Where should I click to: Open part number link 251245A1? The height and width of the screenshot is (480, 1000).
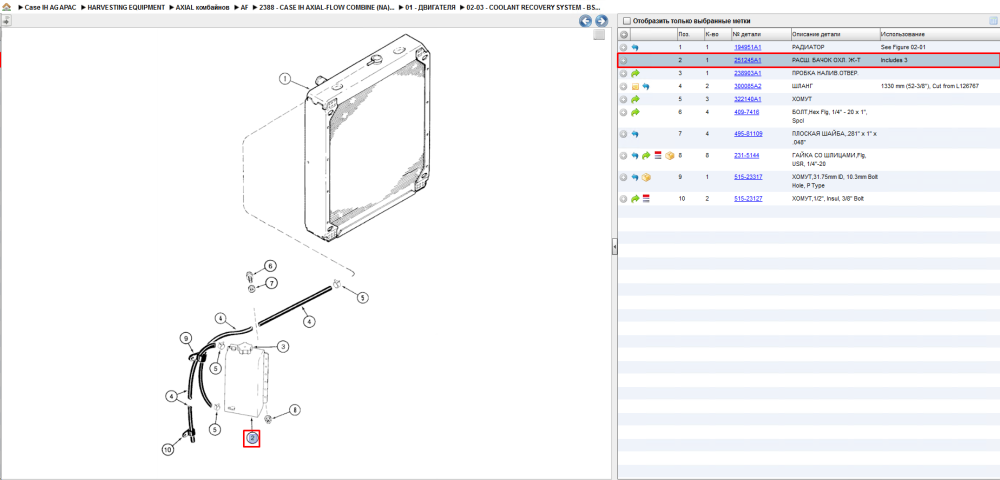click(747, 61)
